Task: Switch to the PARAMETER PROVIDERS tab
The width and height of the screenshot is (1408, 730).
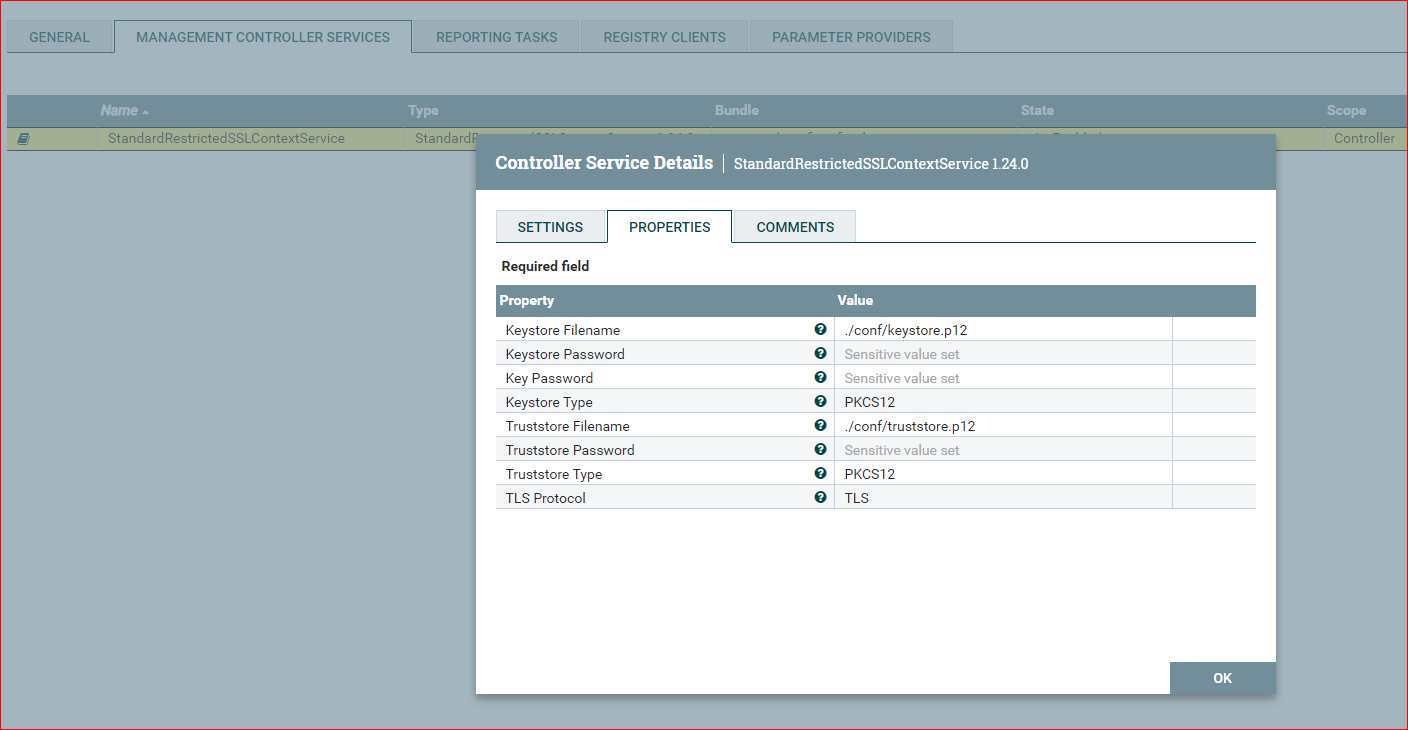Action: point(850,36)
